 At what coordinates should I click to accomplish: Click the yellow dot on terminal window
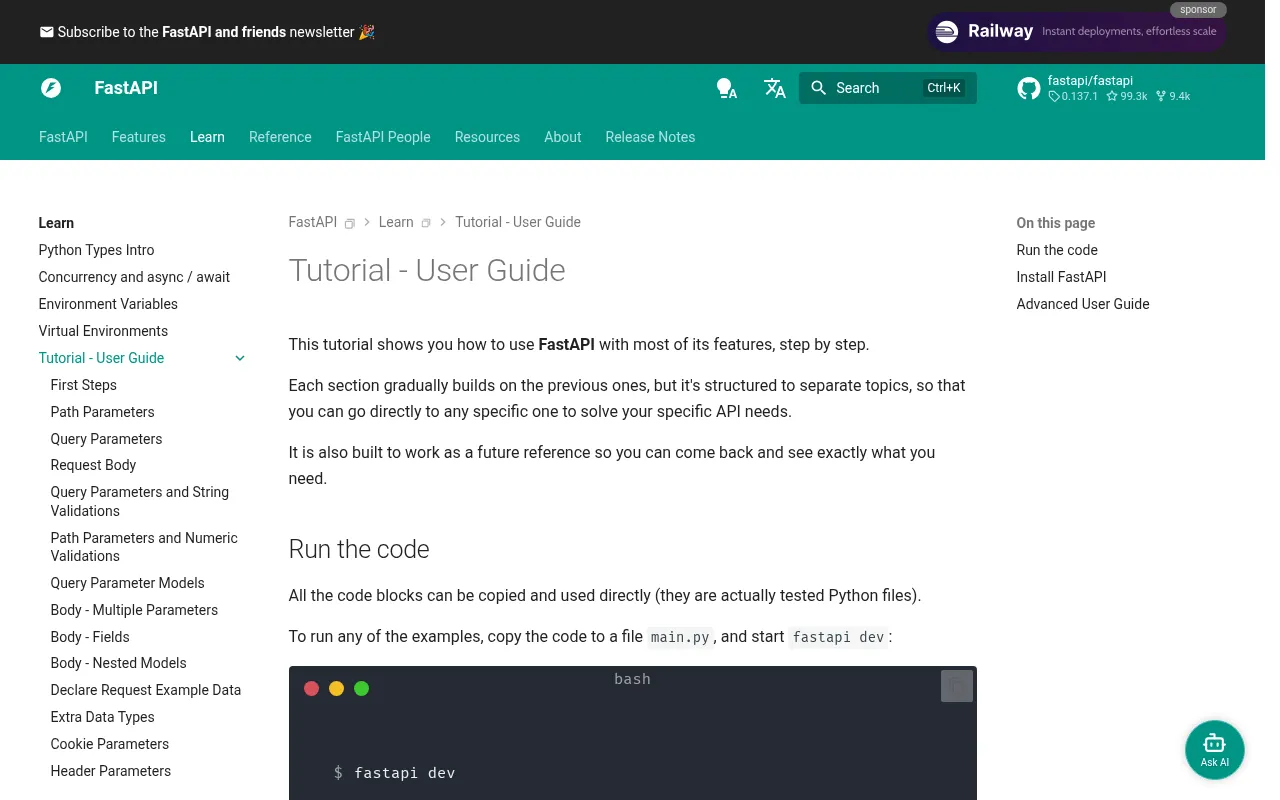[x=336, y=688]
